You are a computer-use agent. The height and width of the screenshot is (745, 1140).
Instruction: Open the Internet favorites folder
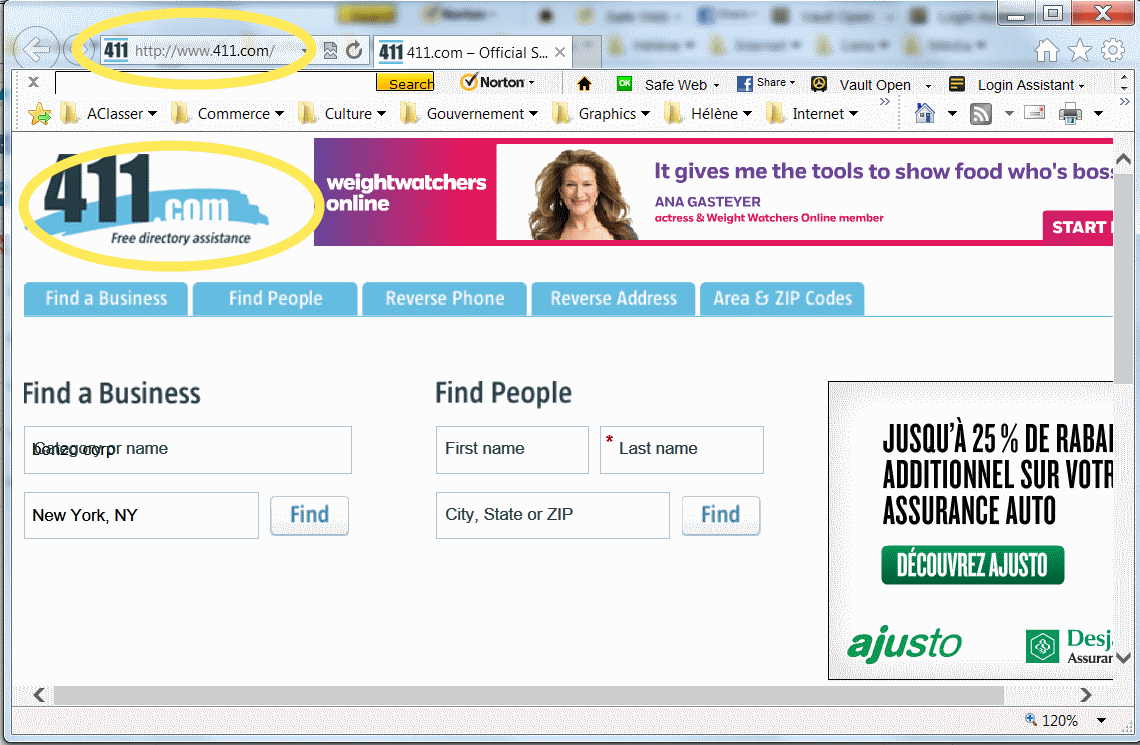pos(812,113)
